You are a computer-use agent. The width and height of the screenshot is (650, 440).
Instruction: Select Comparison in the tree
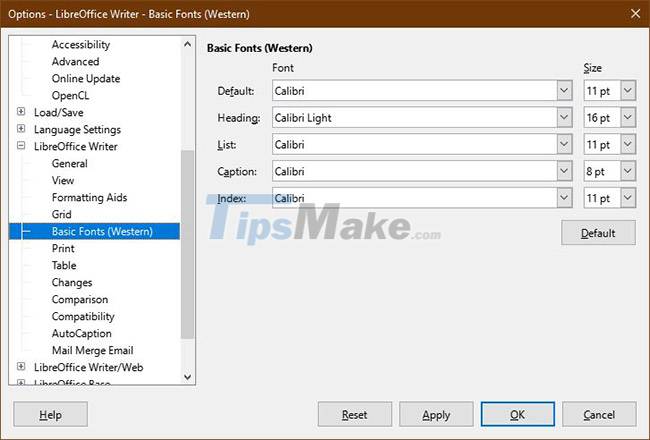tap(80, 299)
